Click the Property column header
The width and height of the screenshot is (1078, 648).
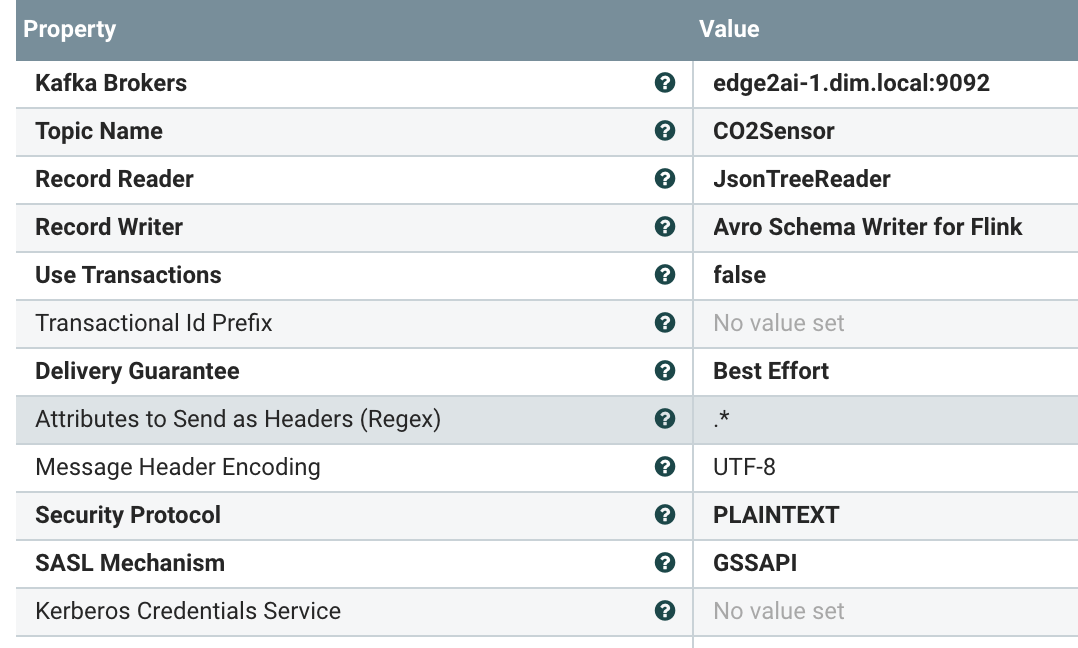pos(70,29)
